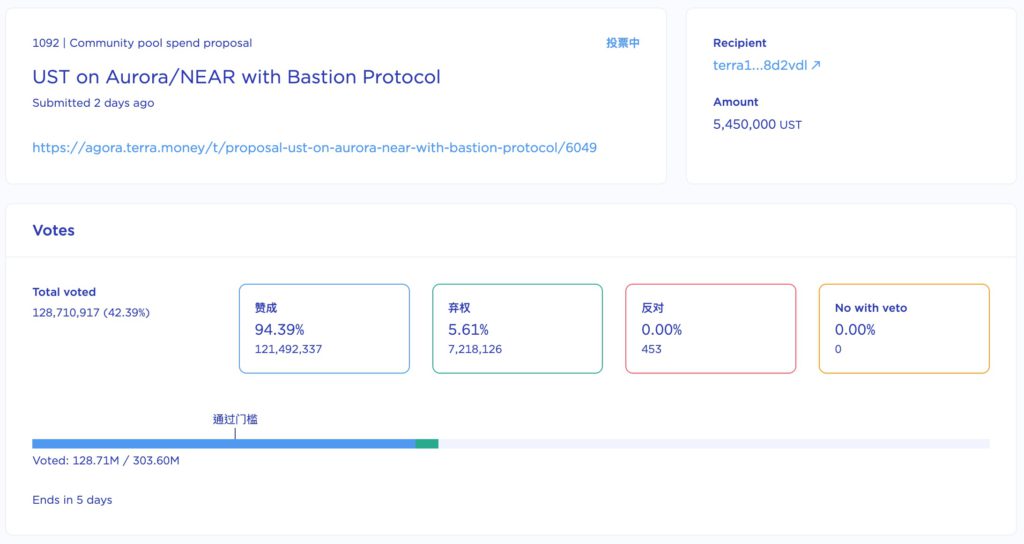
Task: Click the terra1...8d2vdl recipient address
Action: click(759, 65)
